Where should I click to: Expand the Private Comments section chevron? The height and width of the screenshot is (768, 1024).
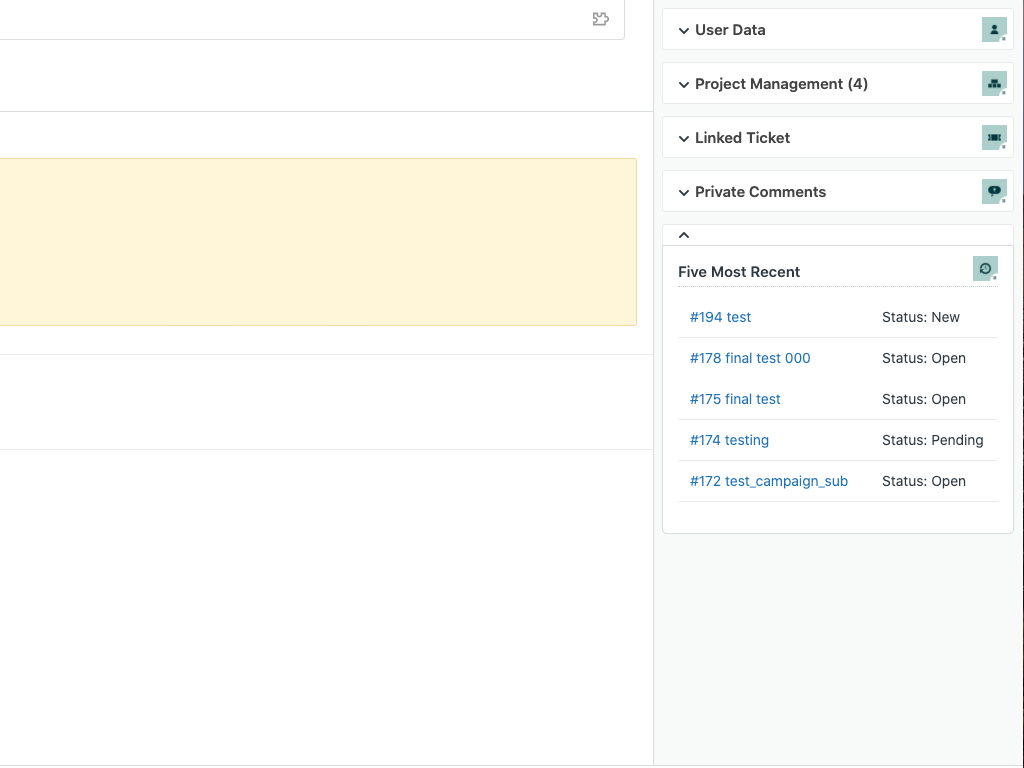[x=684, y=192]
